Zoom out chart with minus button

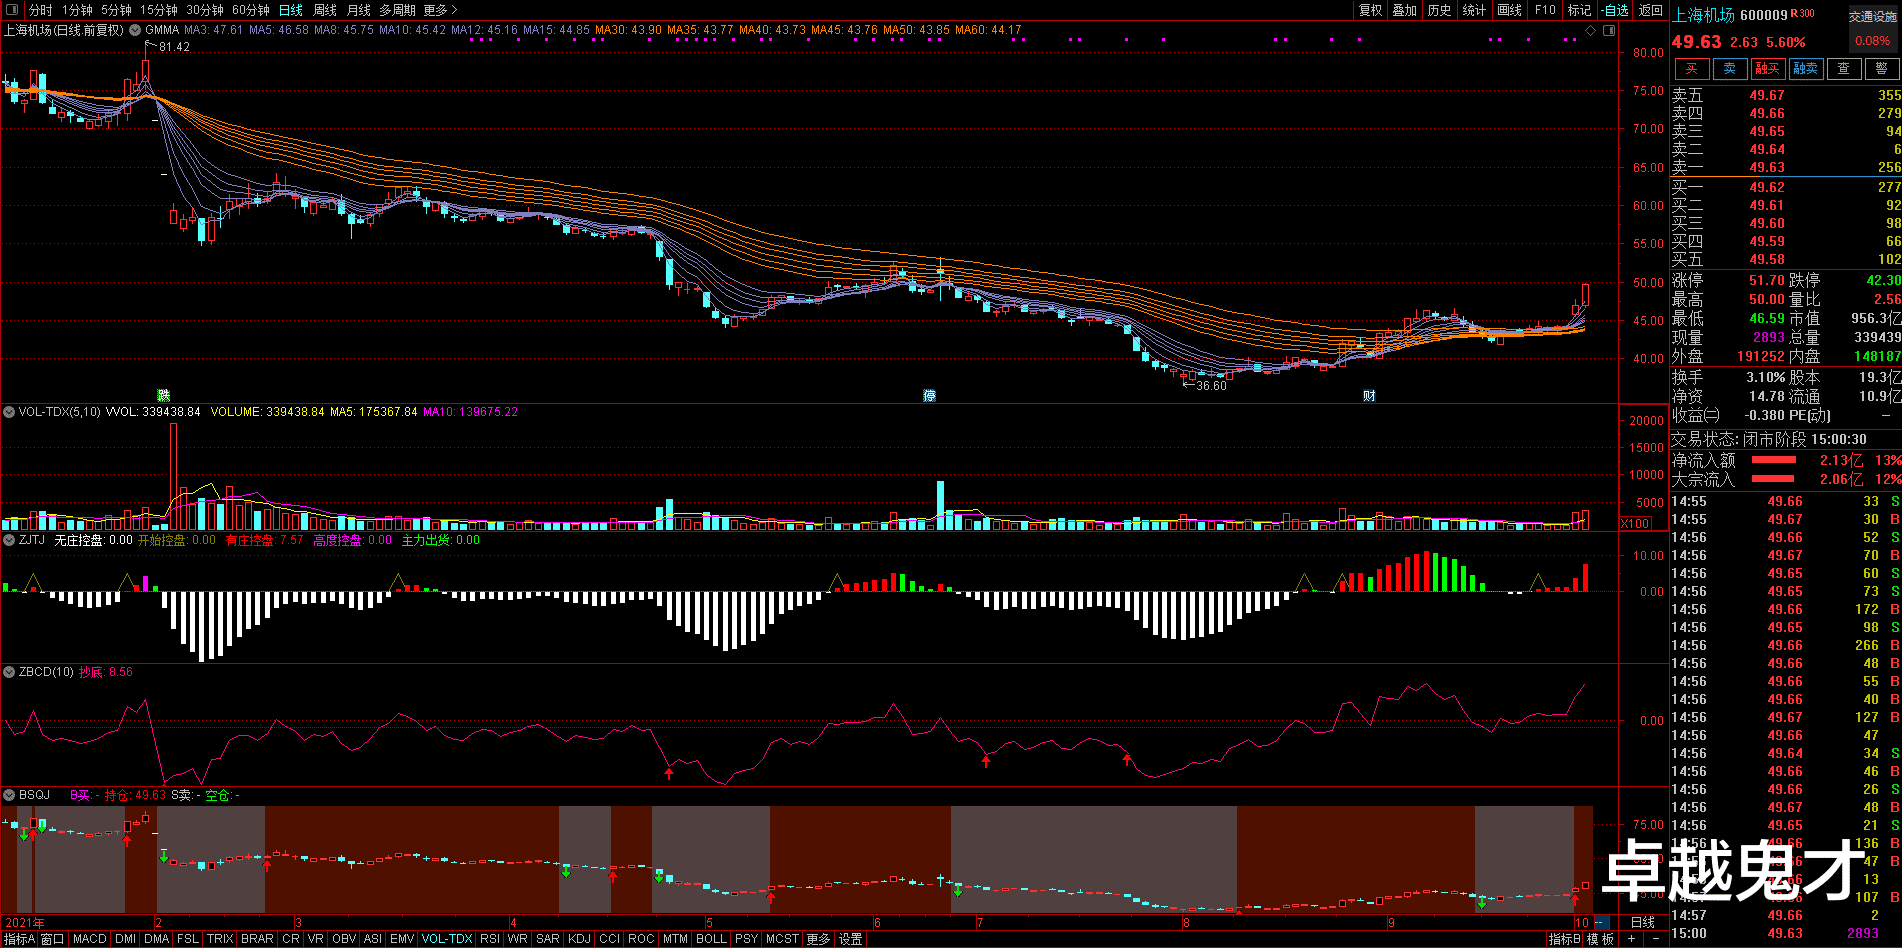[x=1656, y=939]
